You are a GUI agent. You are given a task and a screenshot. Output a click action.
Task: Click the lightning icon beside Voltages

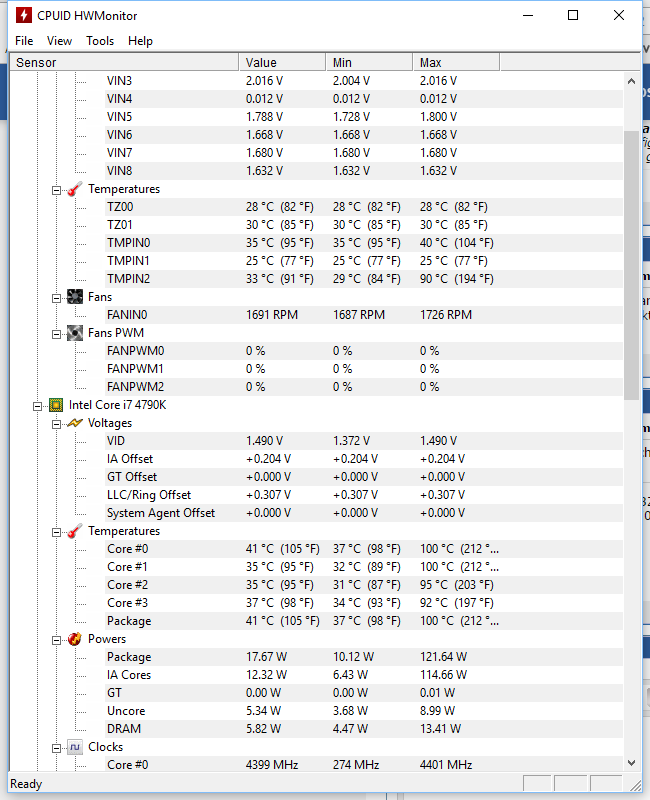click(74, 423)
